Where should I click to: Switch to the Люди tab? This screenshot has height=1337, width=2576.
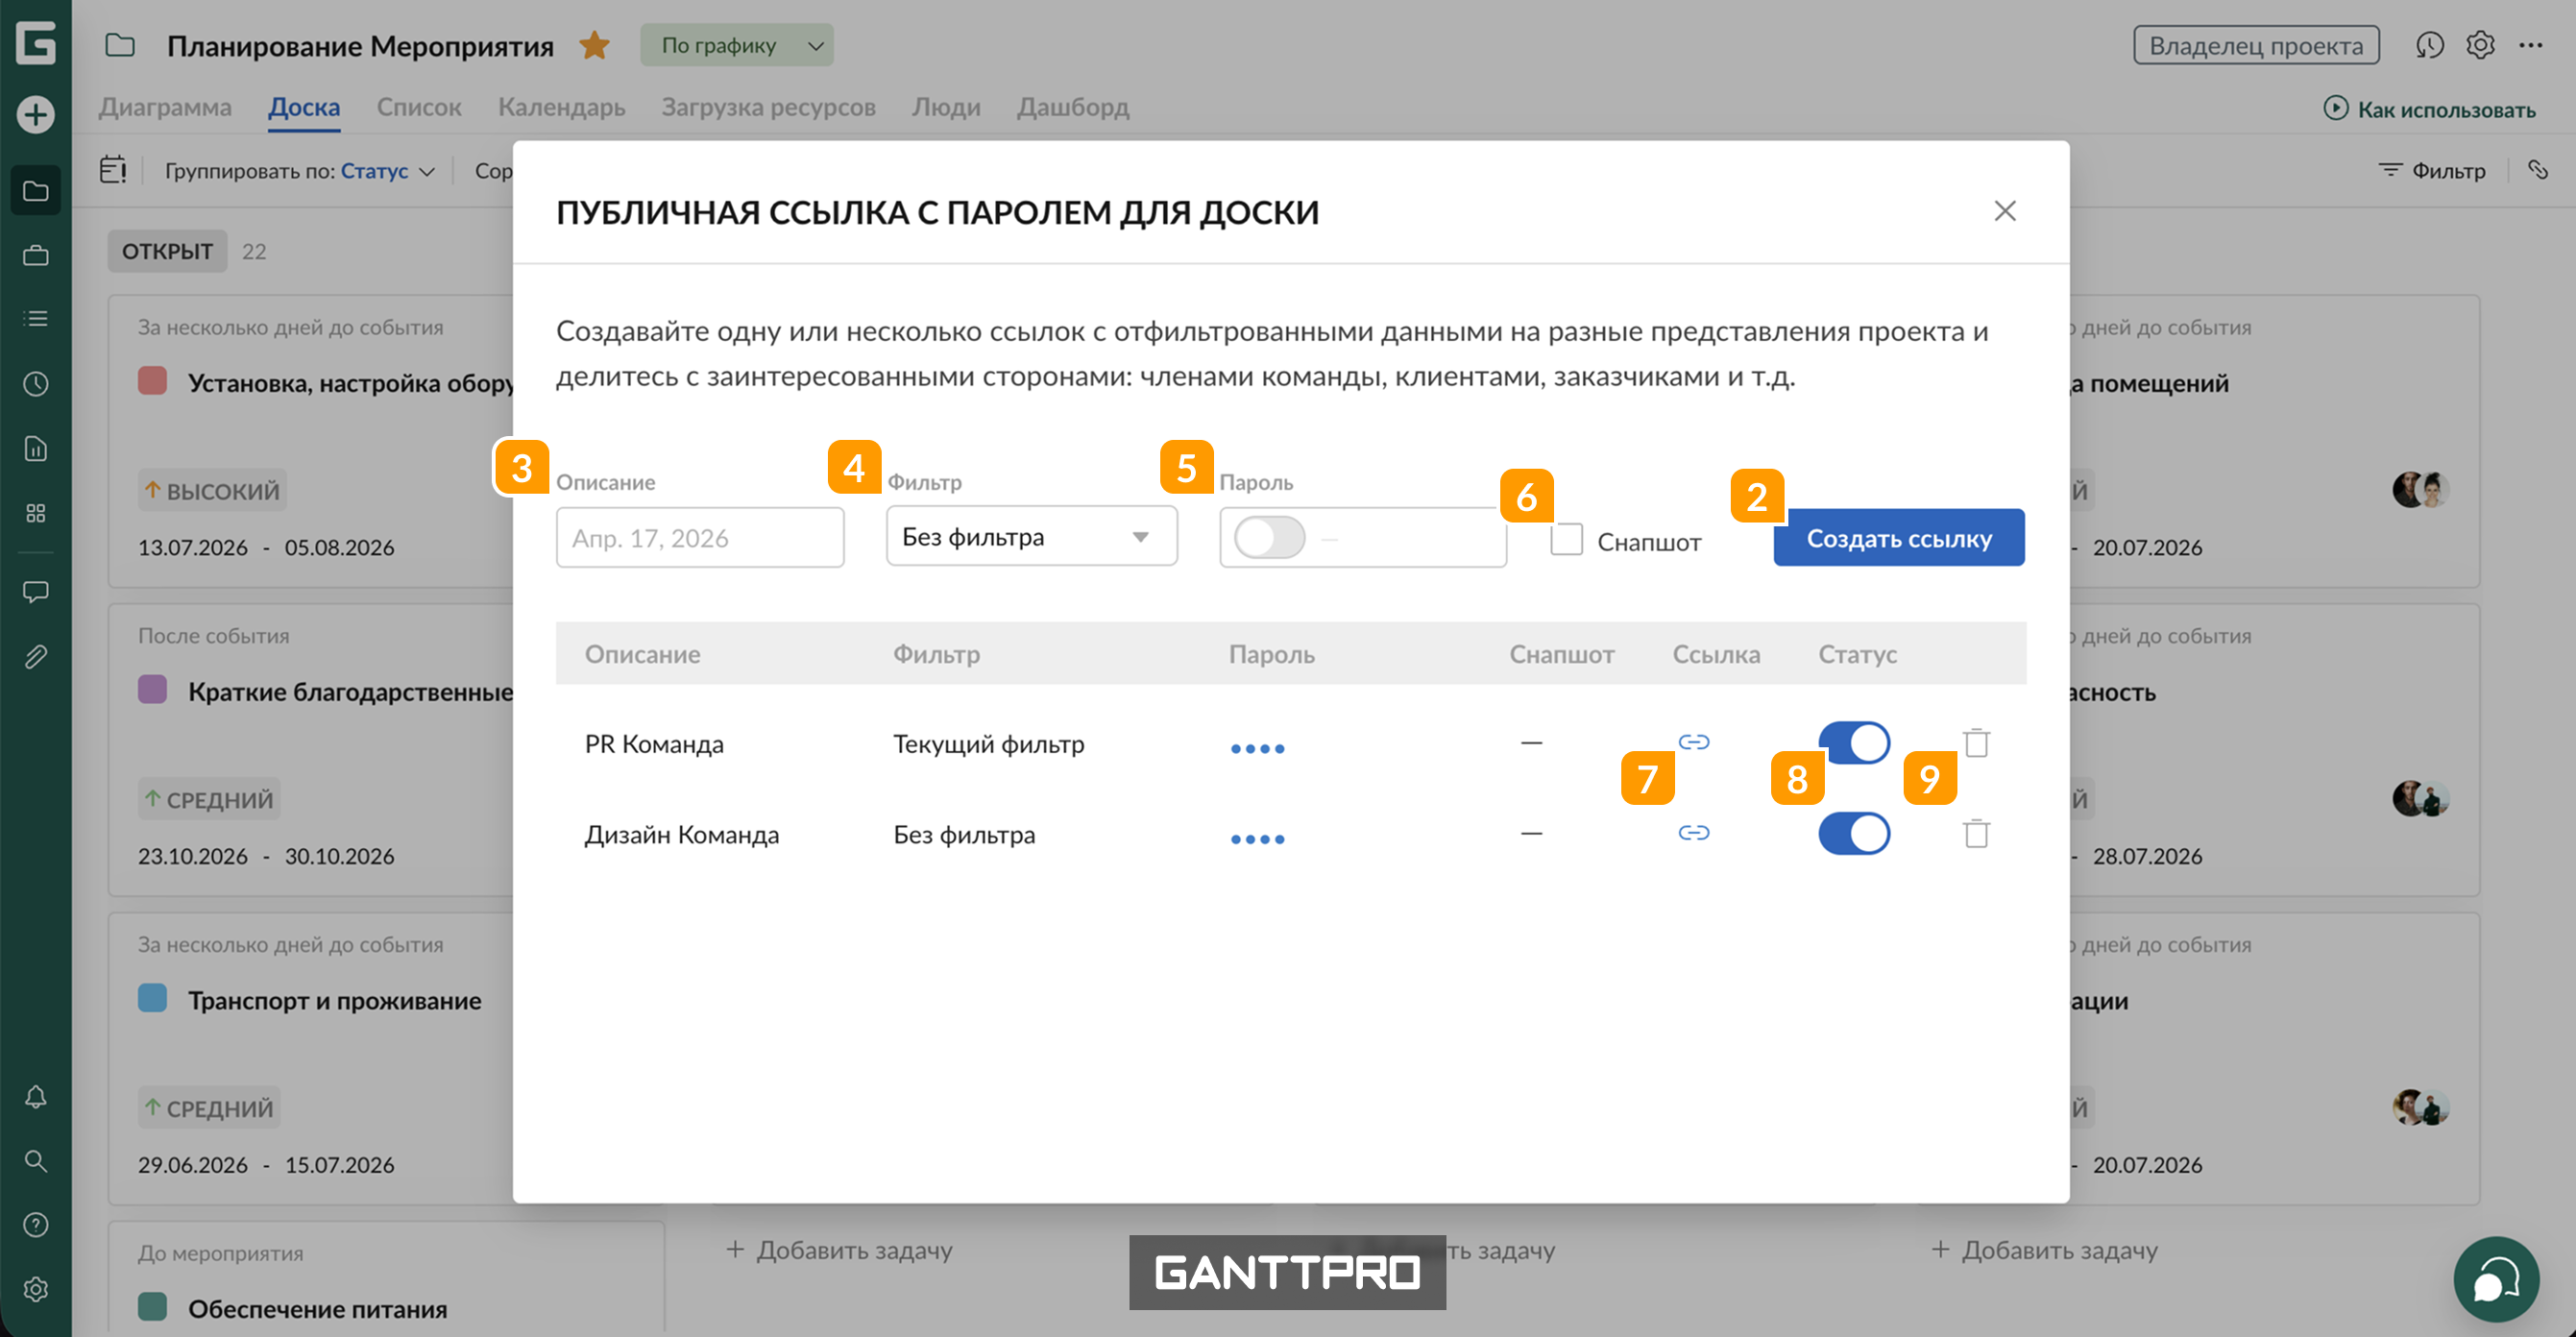946,107
